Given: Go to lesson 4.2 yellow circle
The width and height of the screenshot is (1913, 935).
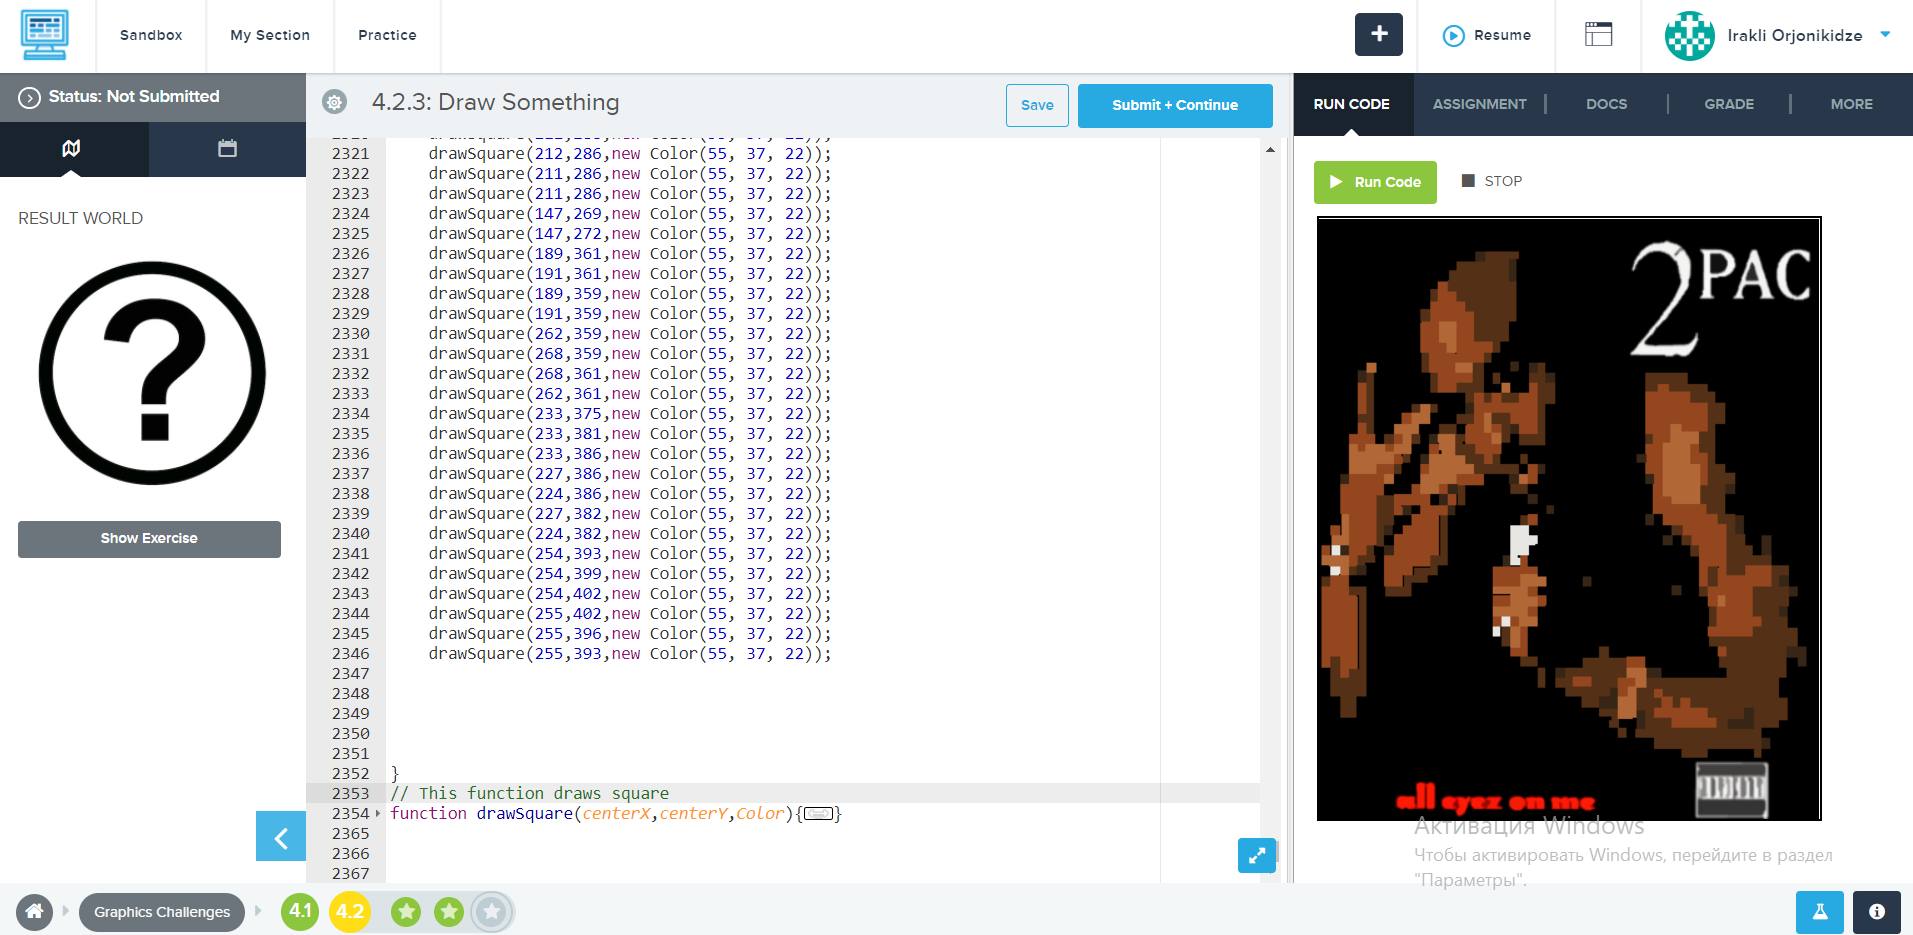Looking at the screenshot, I should point(350,912).
